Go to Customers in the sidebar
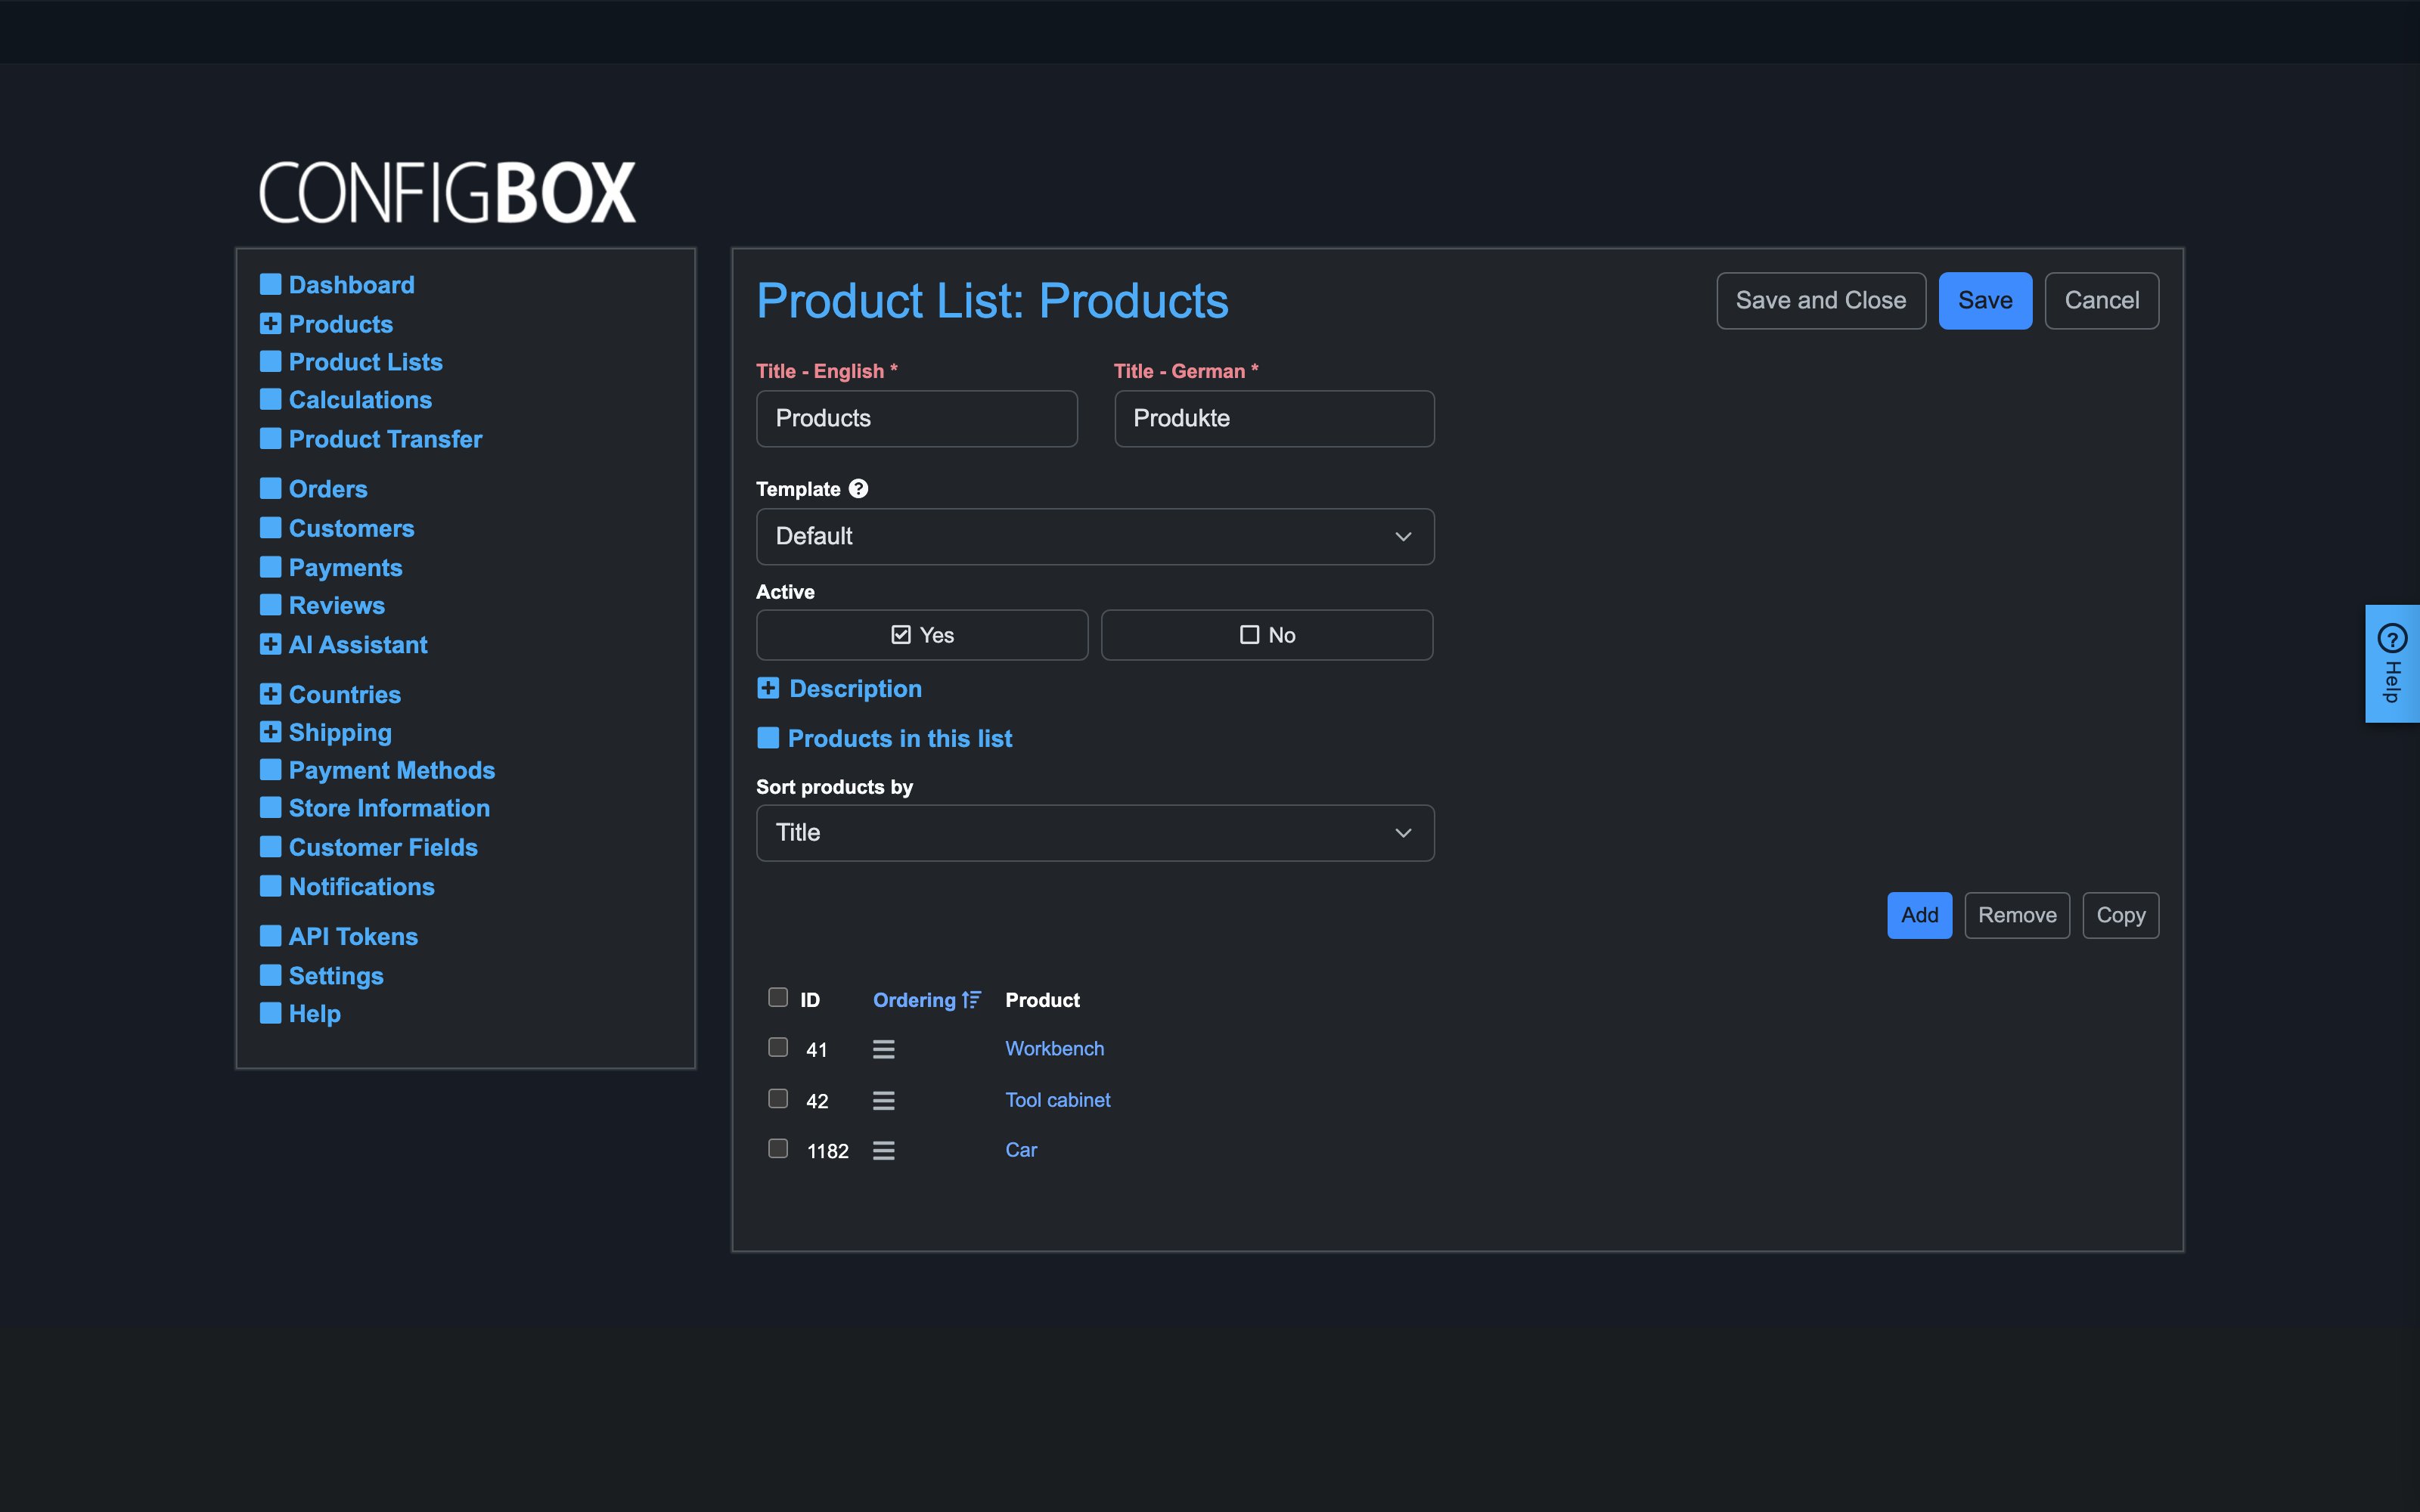The width and height of the screenshot is (2420, 1512). [351, 528]
